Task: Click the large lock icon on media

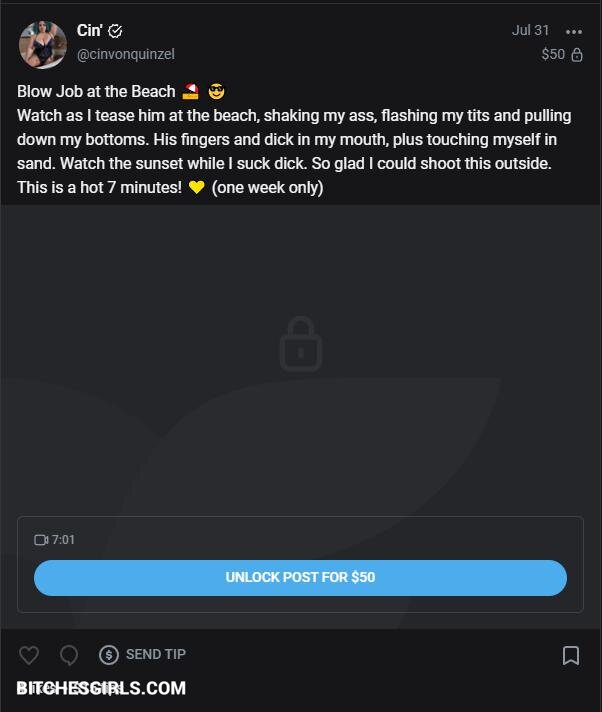Action: point(300,344)
